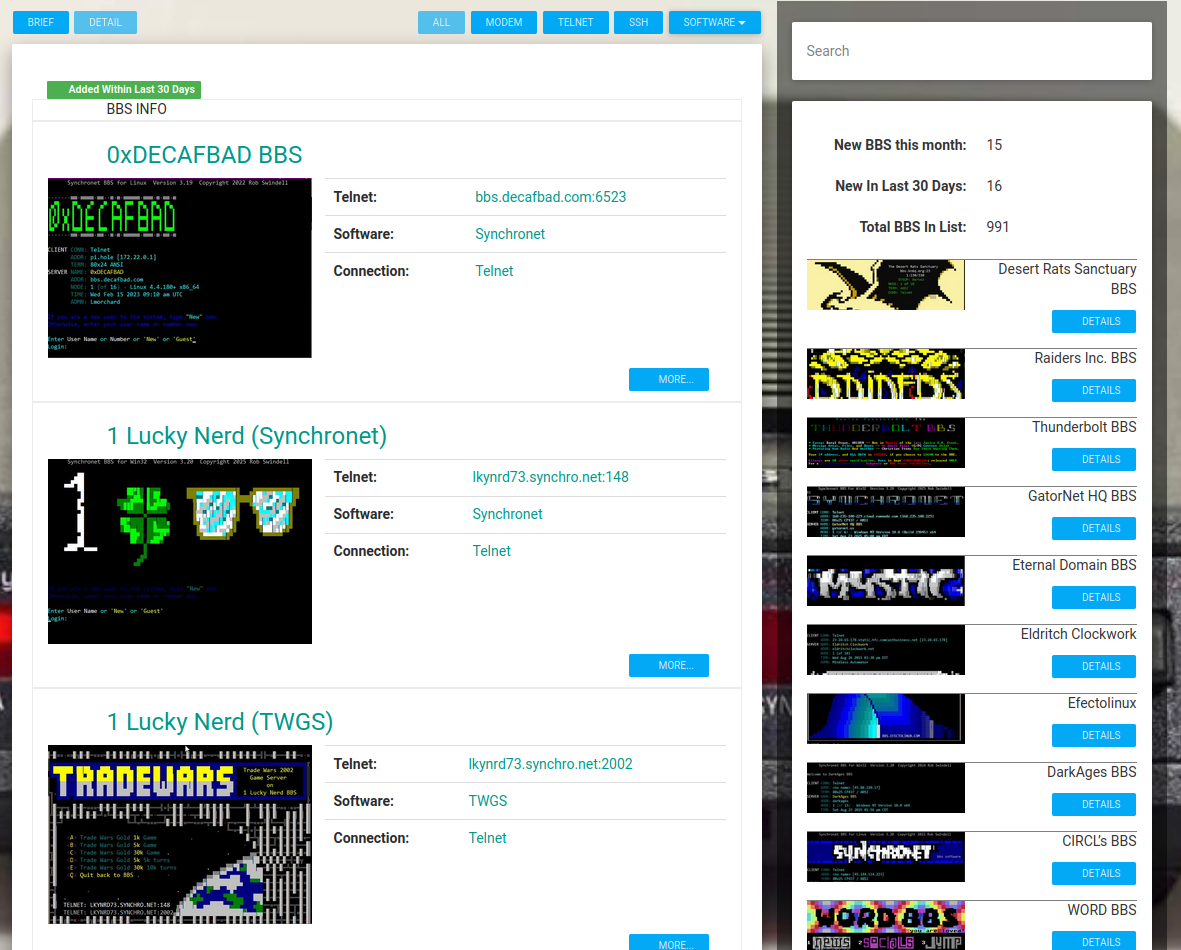1181x950 pixels.
Task: Click the Efectolinux name
Action: point(1102,703)
